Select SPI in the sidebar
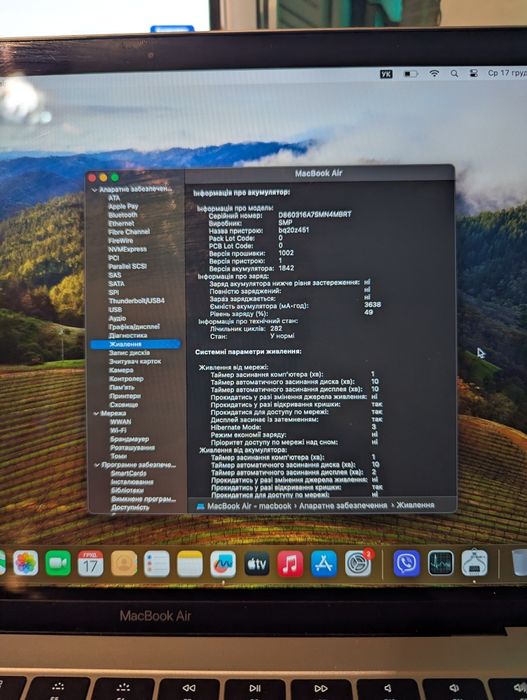527x700 pixels. [x=113, y=292]
